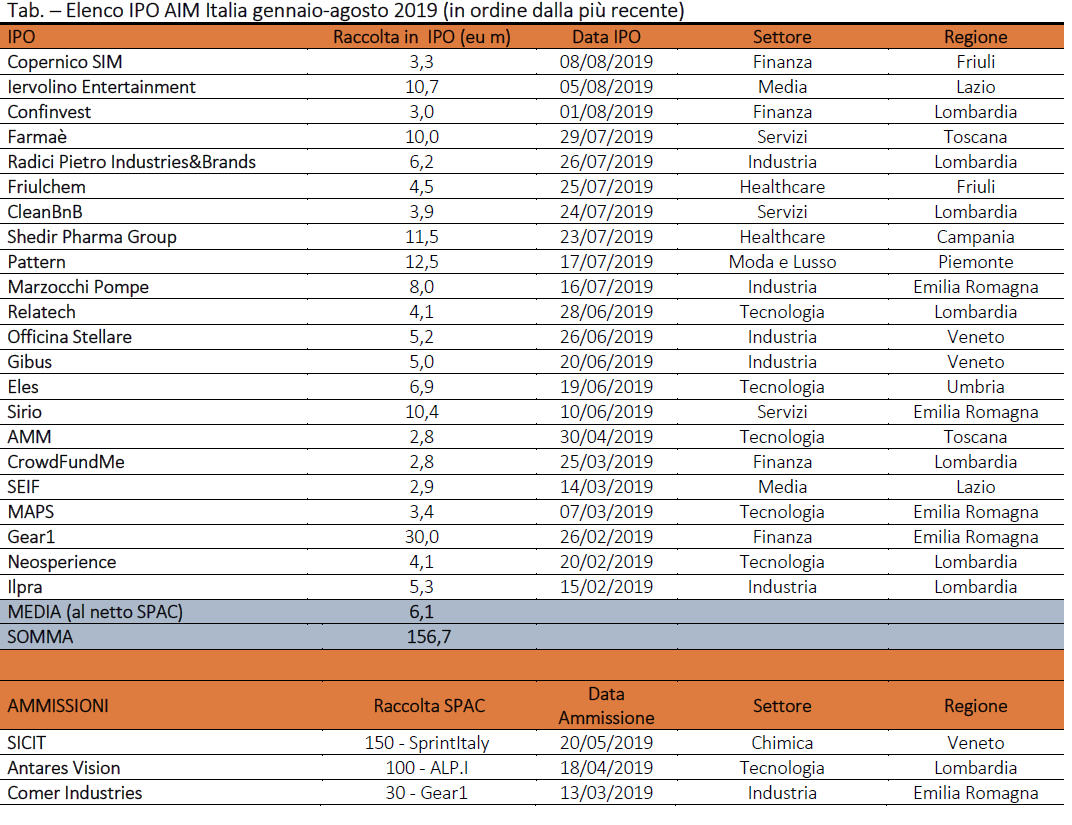1072x825 pixels.
Task: Click the 'Sirio' company name
Action: pos(25,412)
